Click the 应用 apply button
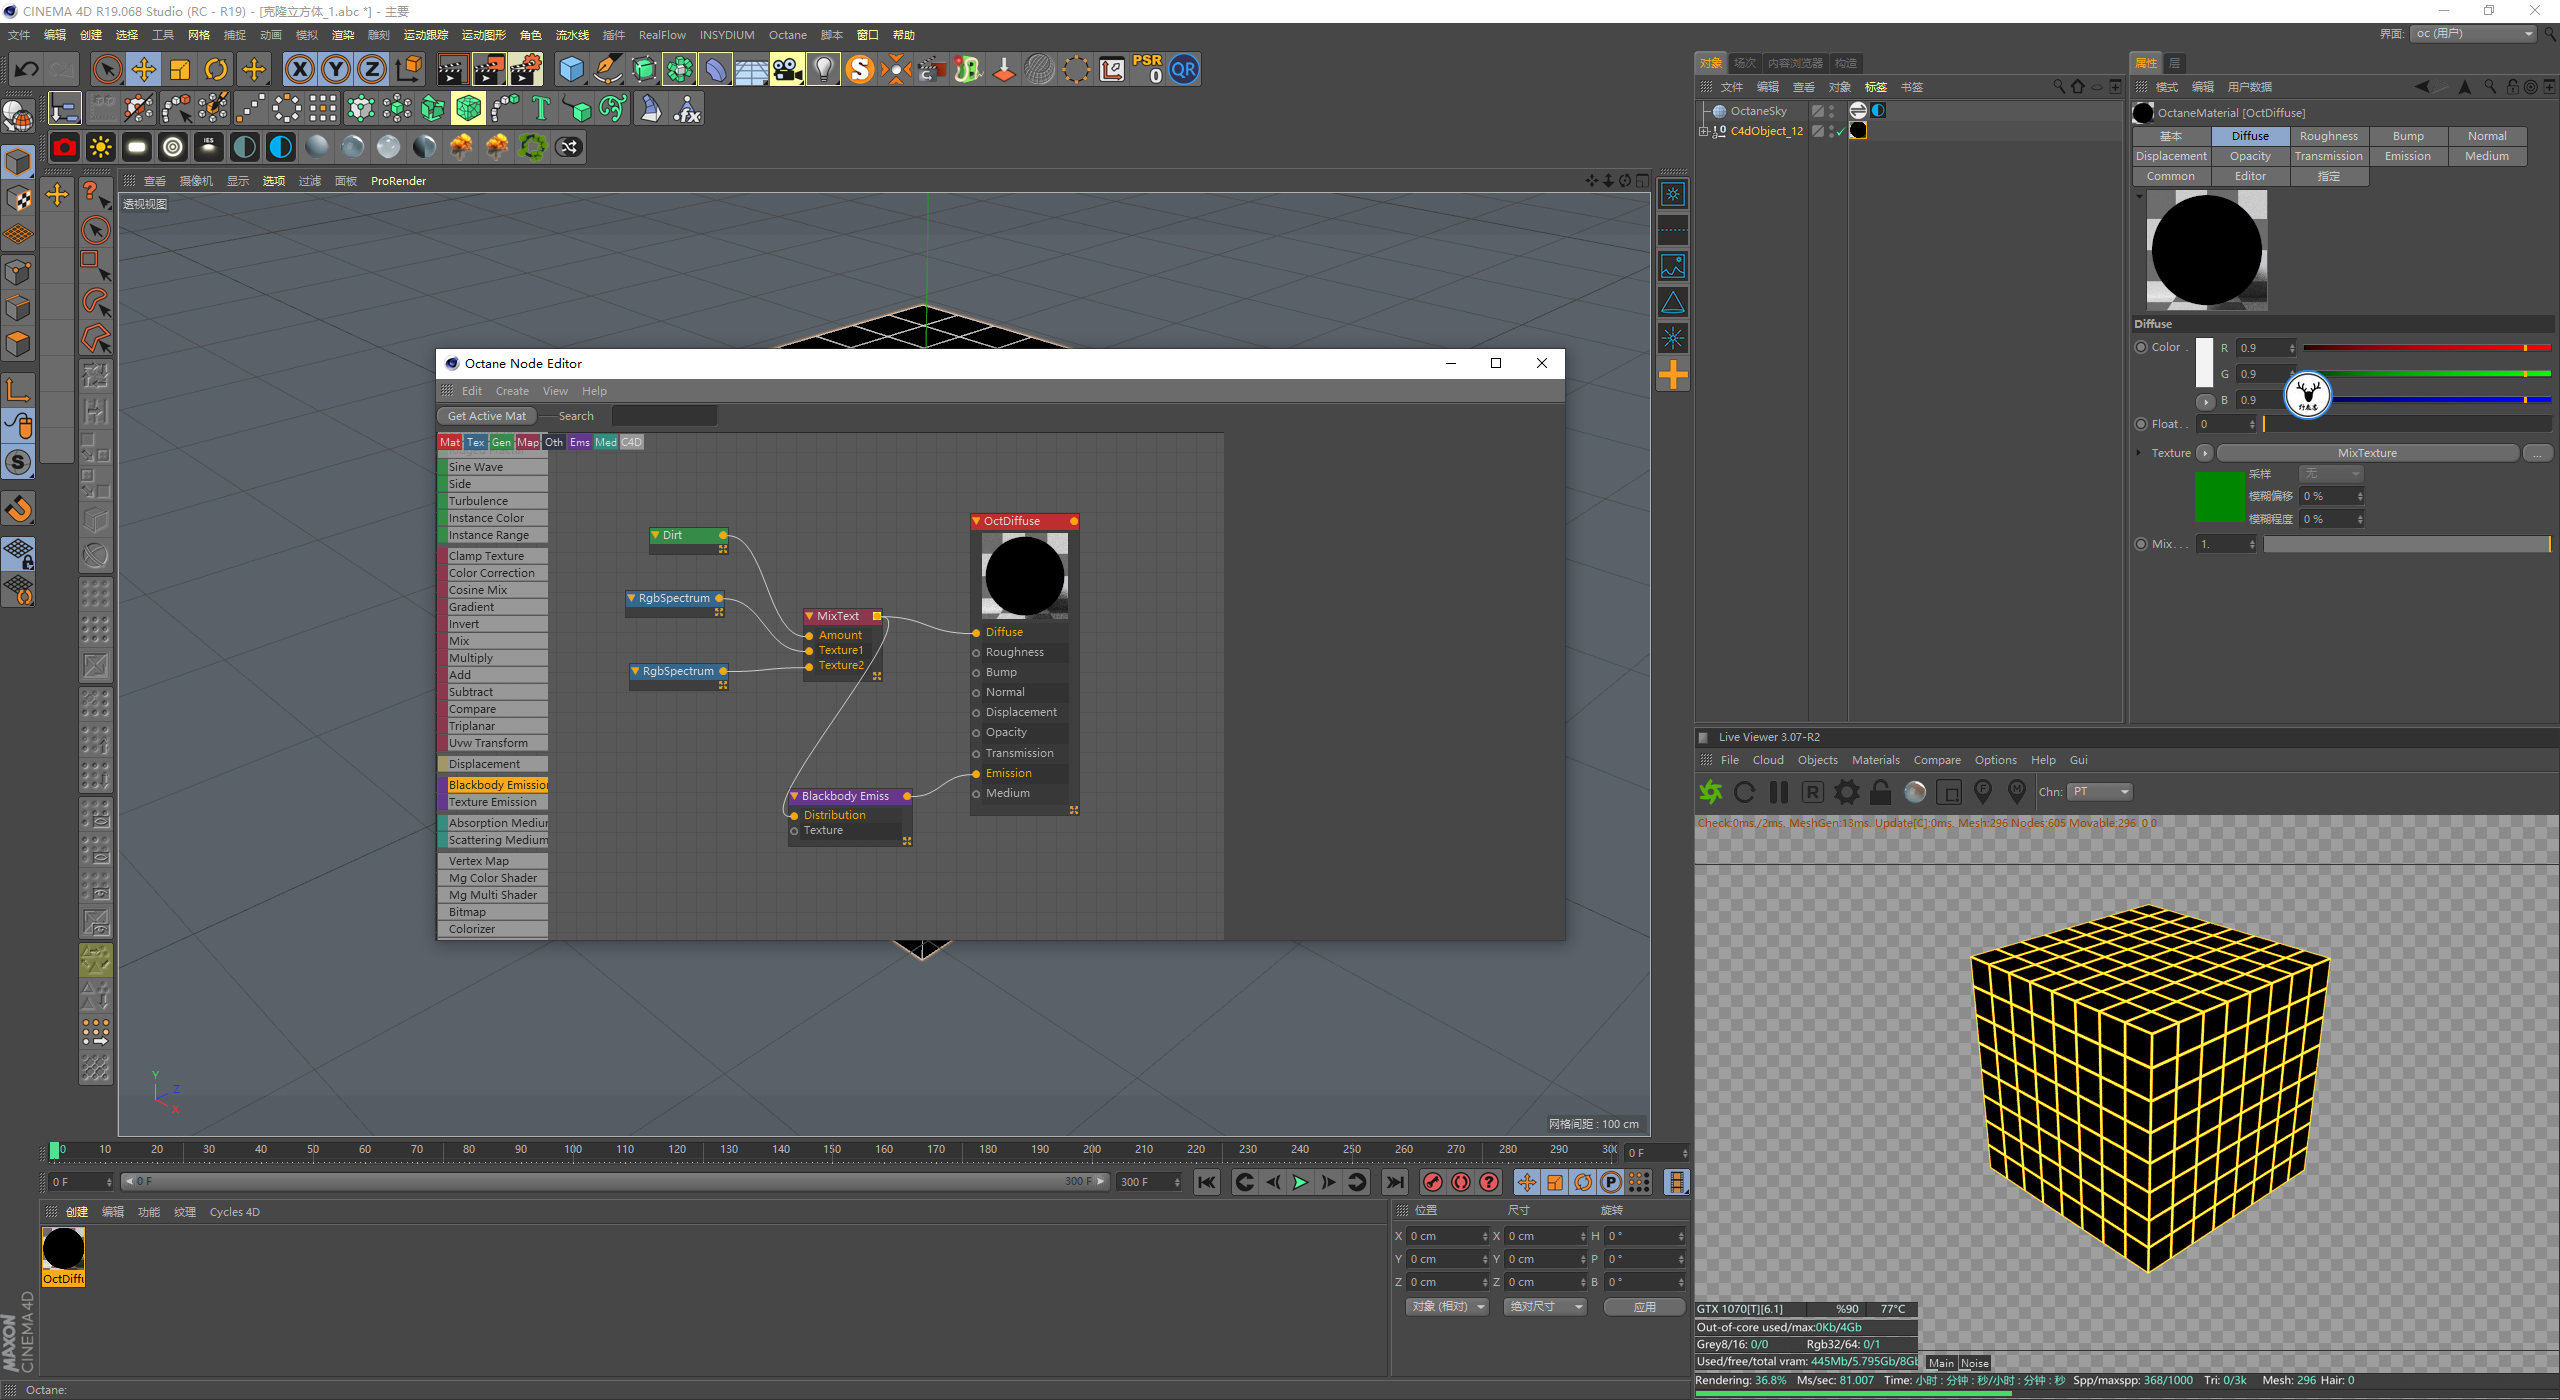Image resolution: width=2560 pixels, height=1400 pixels. pos(1645,1307)
